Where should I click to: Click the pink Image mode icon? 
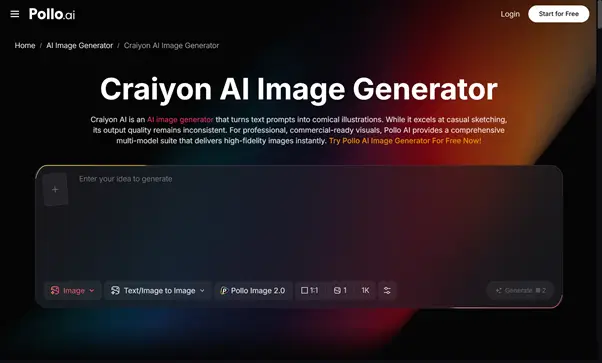(55, 290)
